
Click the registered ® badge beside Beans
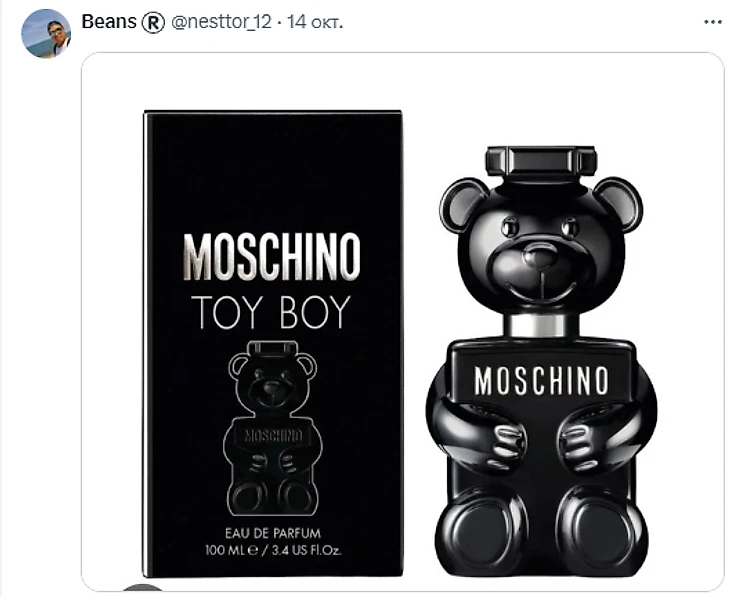pyautogui.click(x=153, y=22)
